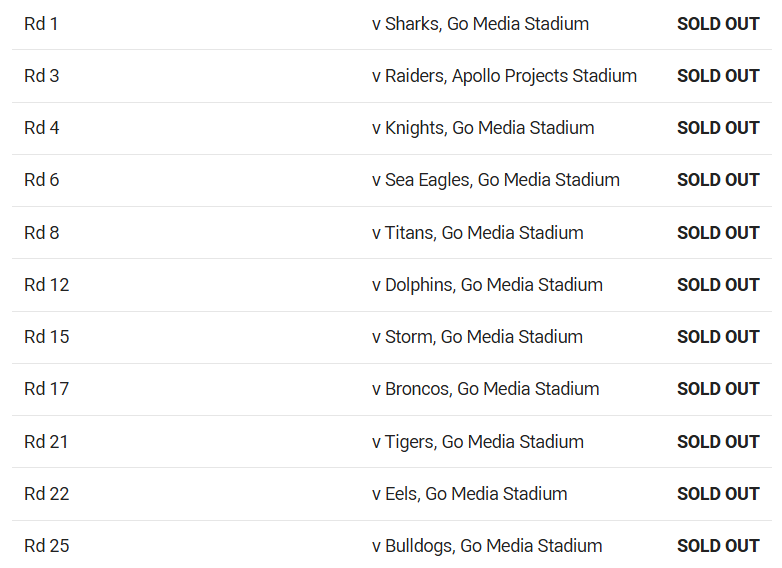Click the 'v Tigers, Go Media Stadium' entry
The width and height of the screenshot is (782, 568).
[478, 442]
